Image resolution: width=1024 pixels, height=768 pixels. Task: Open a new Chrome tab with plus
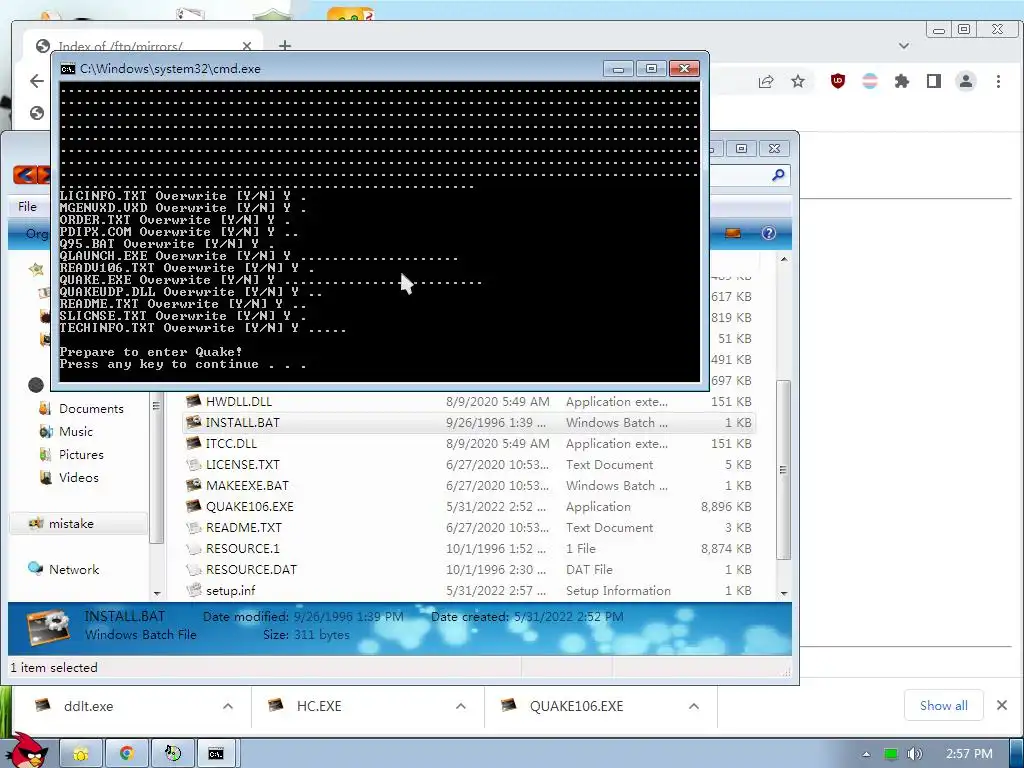[x=285, y=46]
